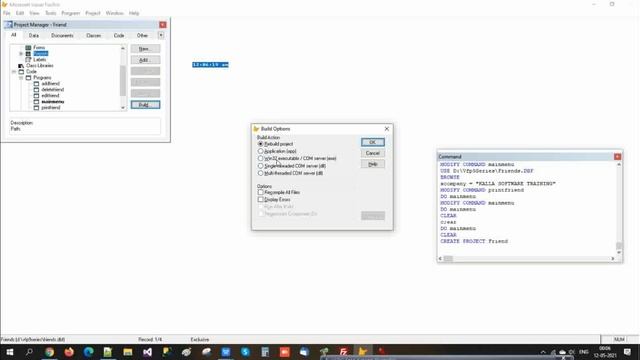Image resolution: width=640 pixels, height=360 pixels.
Task: Open the Windows Start menu
Action: [9, 352]
